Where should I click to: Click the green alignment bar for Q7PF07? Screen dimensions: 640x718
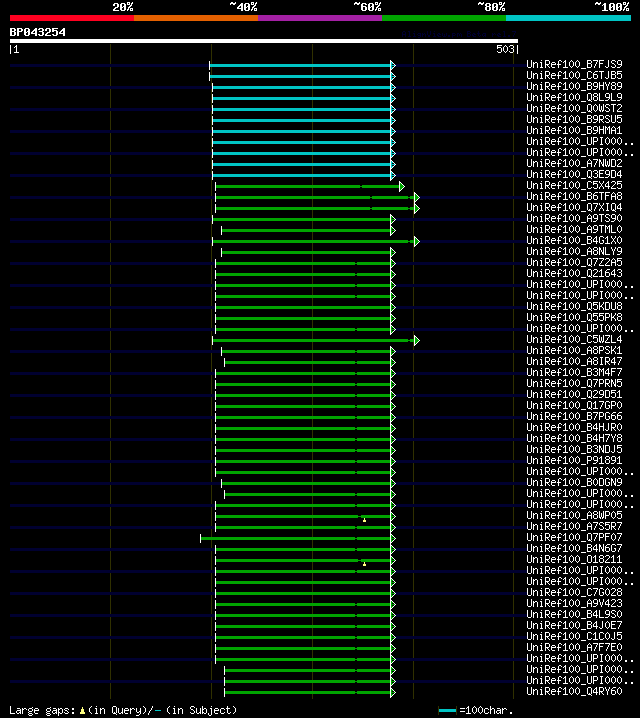pyautogui.click(x=295, y=538)
